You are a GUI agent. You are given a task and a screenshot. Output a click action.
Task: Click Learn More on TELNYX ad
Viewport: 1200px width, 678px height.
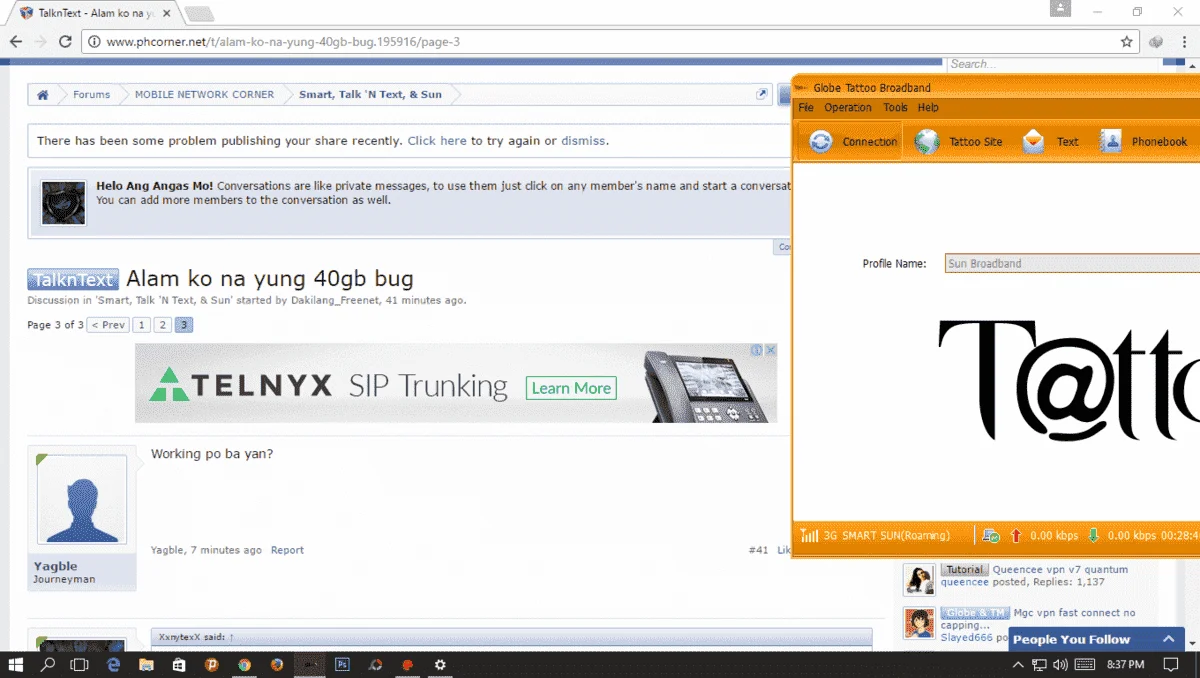click(x=571, y=388)
